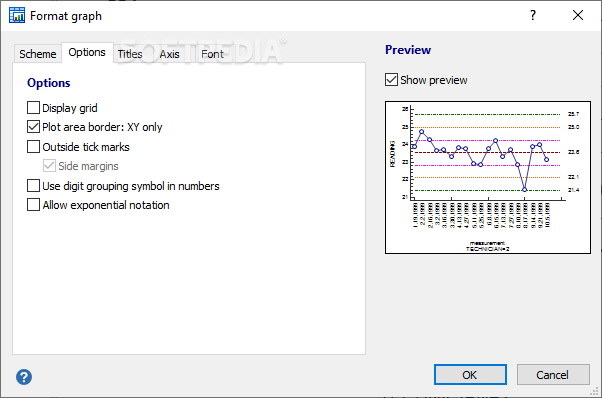Click the graph preview thumbnail
This screenshot has height=398, width=602.
click(488, 177)
